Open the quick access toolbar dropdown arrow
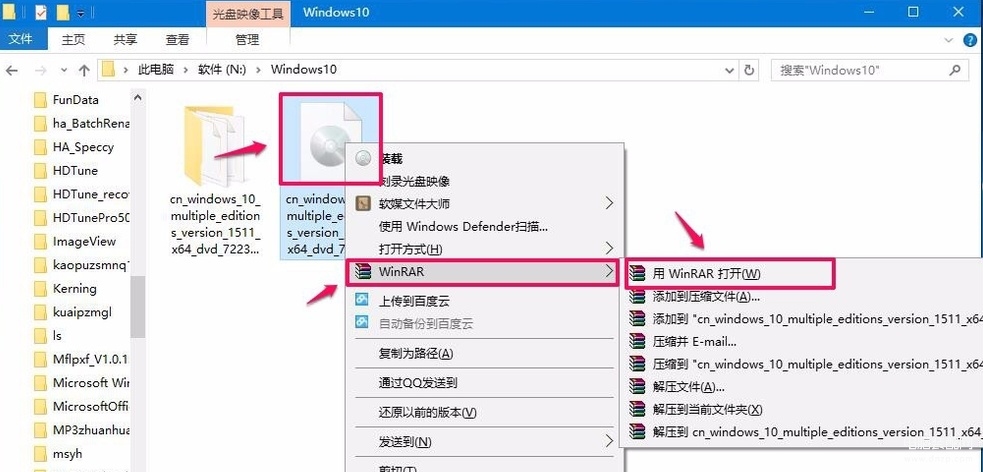Image resolution: width=983 pixels, height=472 pixels. (81, 13)
